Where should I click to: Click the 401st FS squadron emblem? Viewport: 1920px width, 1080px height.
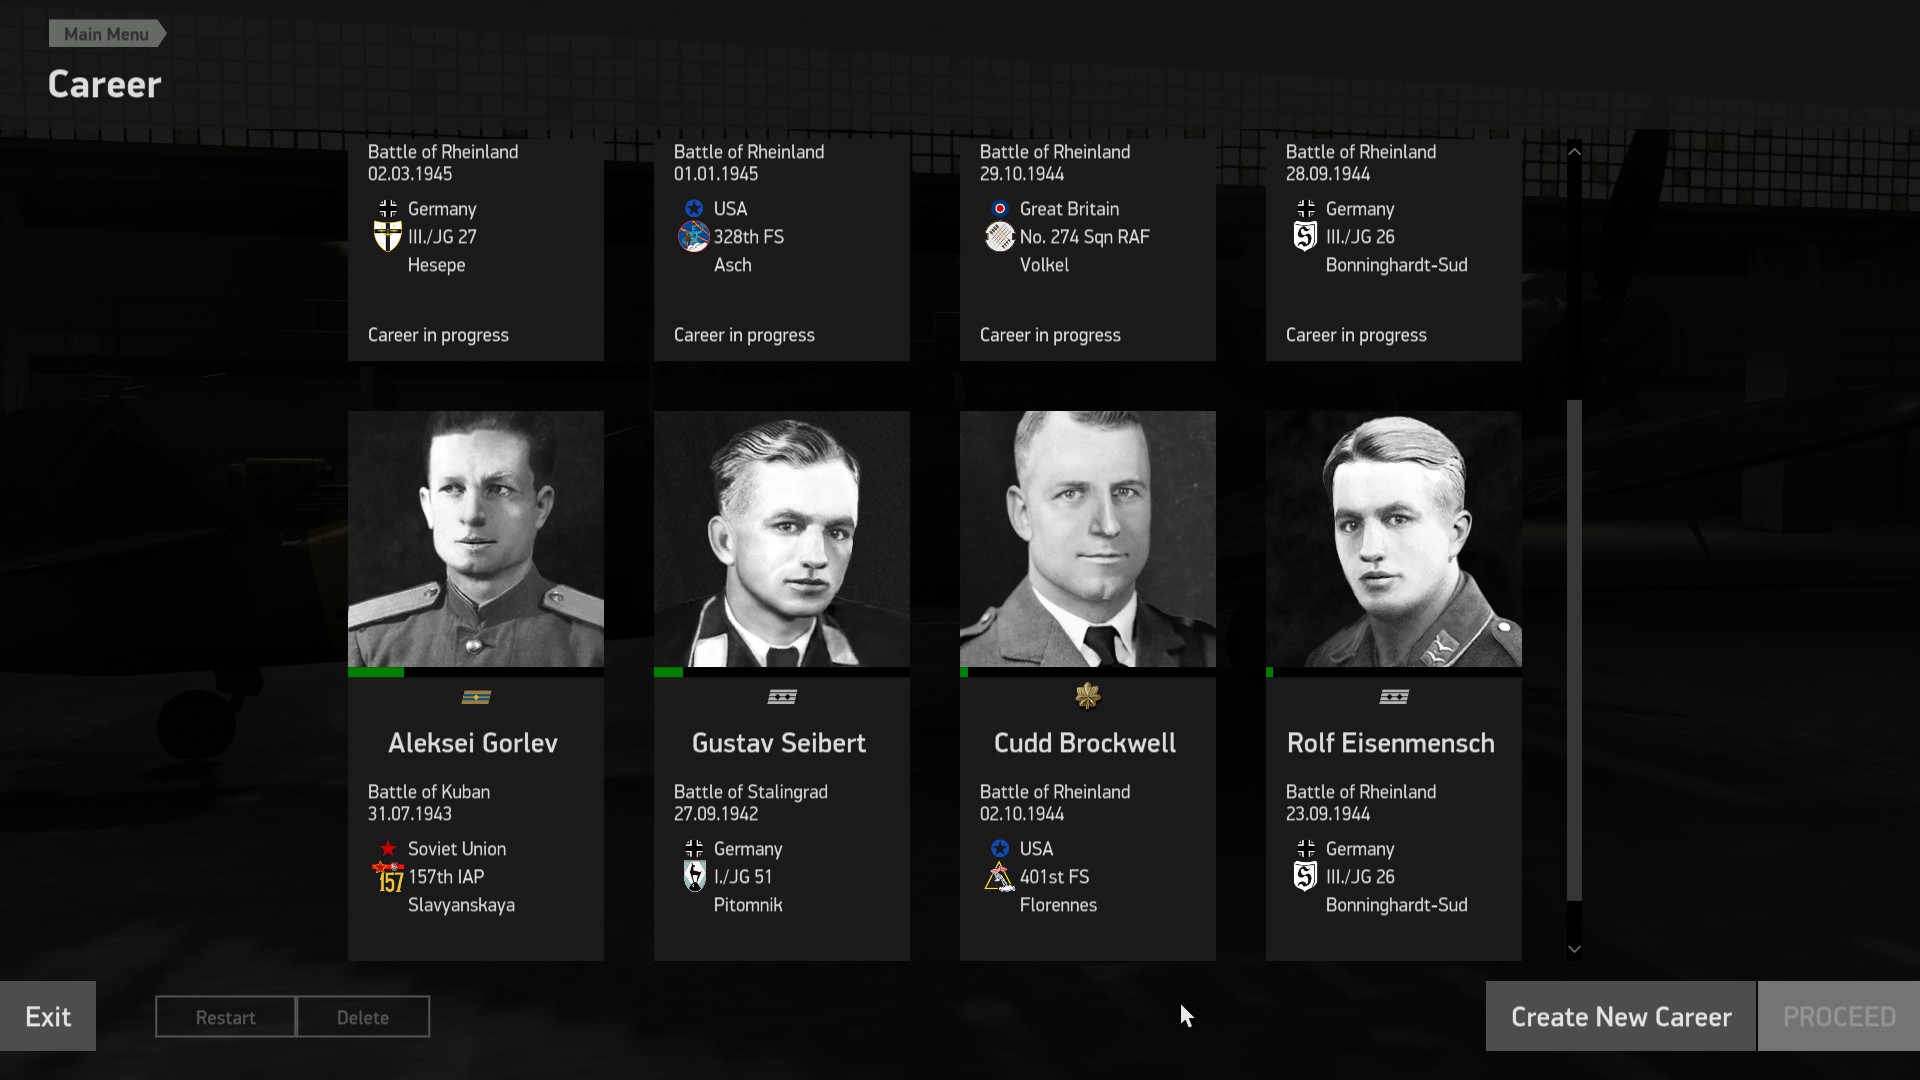click(1000, 877)
